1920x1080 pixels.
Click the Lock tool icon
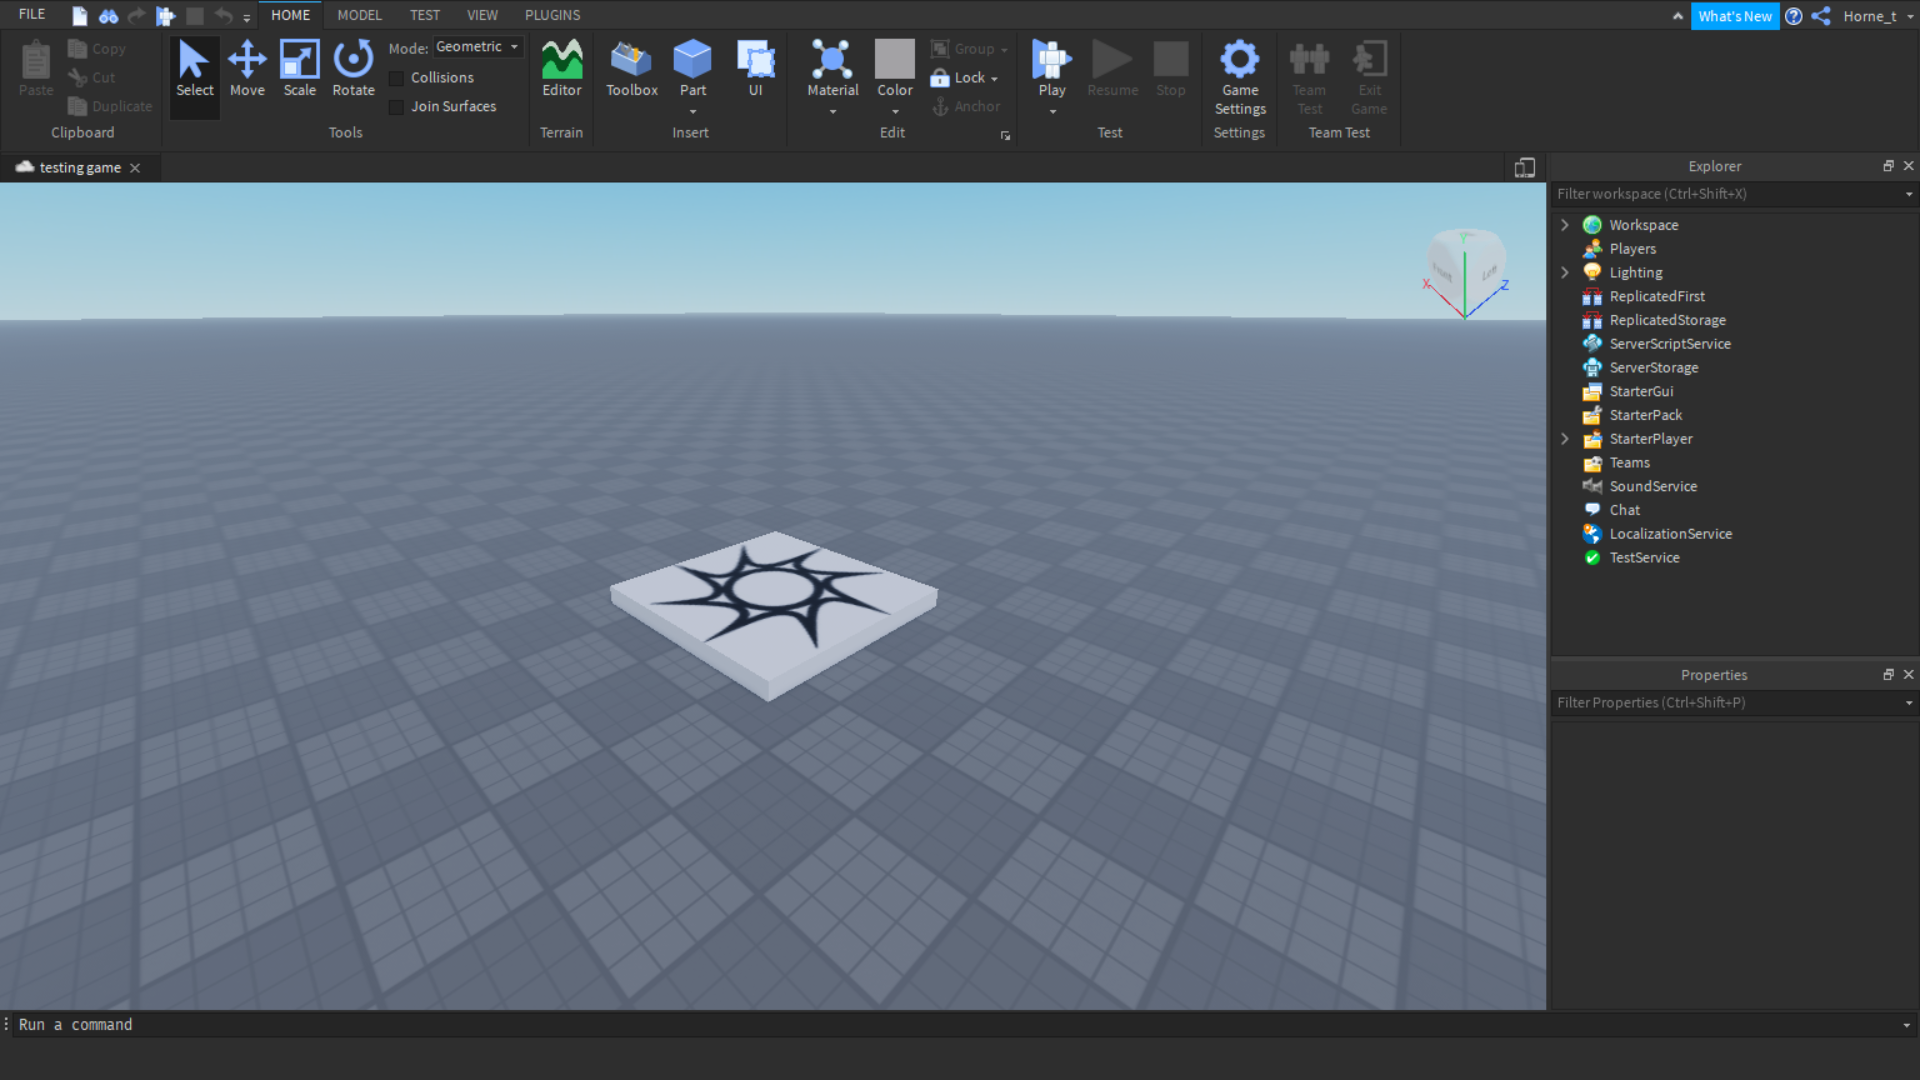940,78
